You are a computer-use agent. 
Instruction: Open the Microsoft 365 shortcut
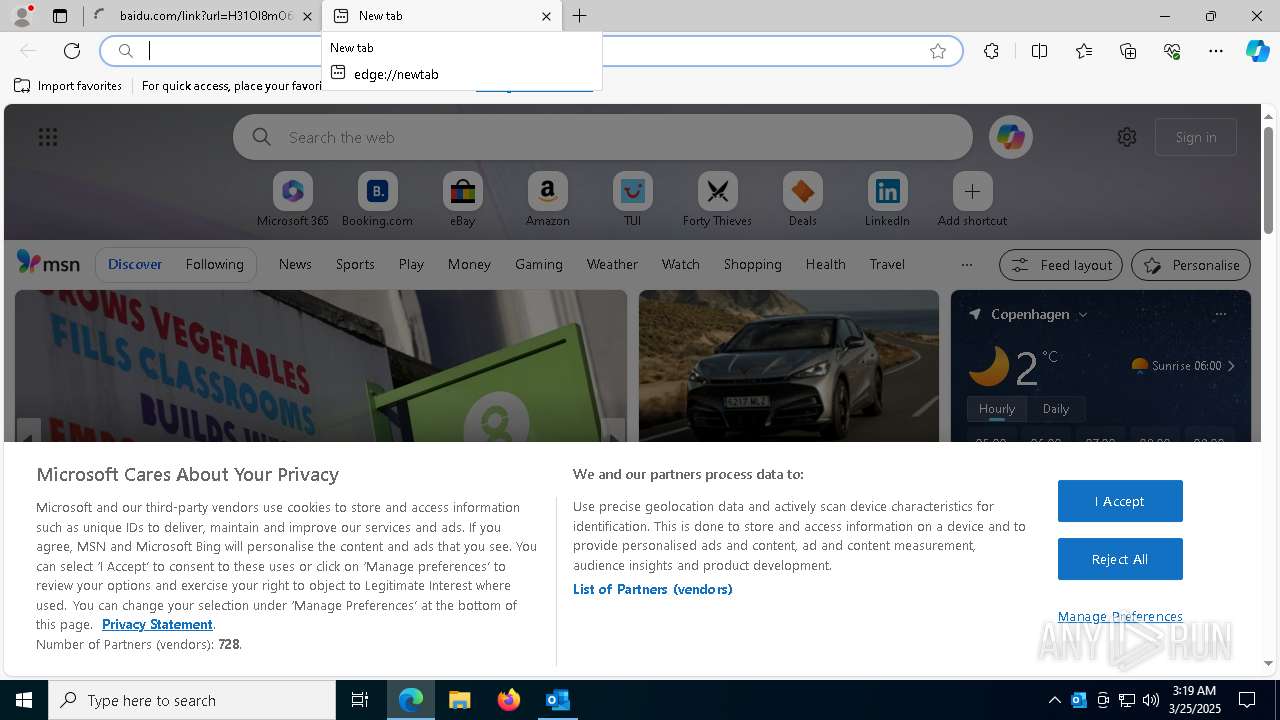[x=293, y=200]
